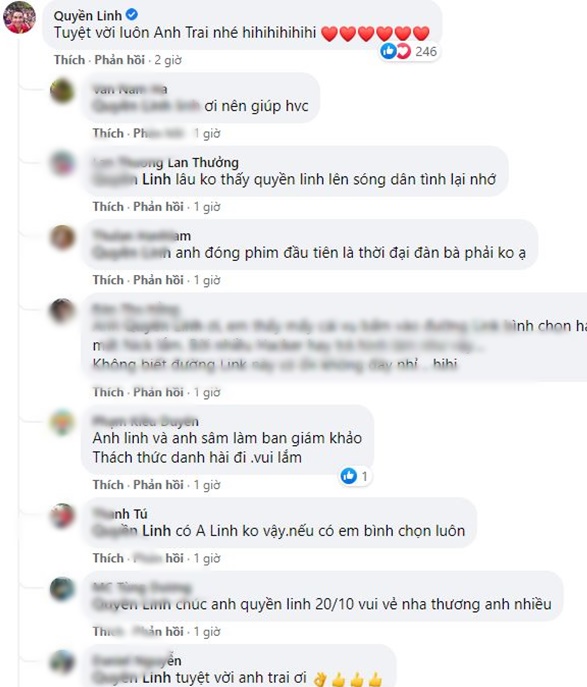Click the blue verified badge beside Quyền Linh
Screen dimensions: 587x687
click(x=132, y=15)
